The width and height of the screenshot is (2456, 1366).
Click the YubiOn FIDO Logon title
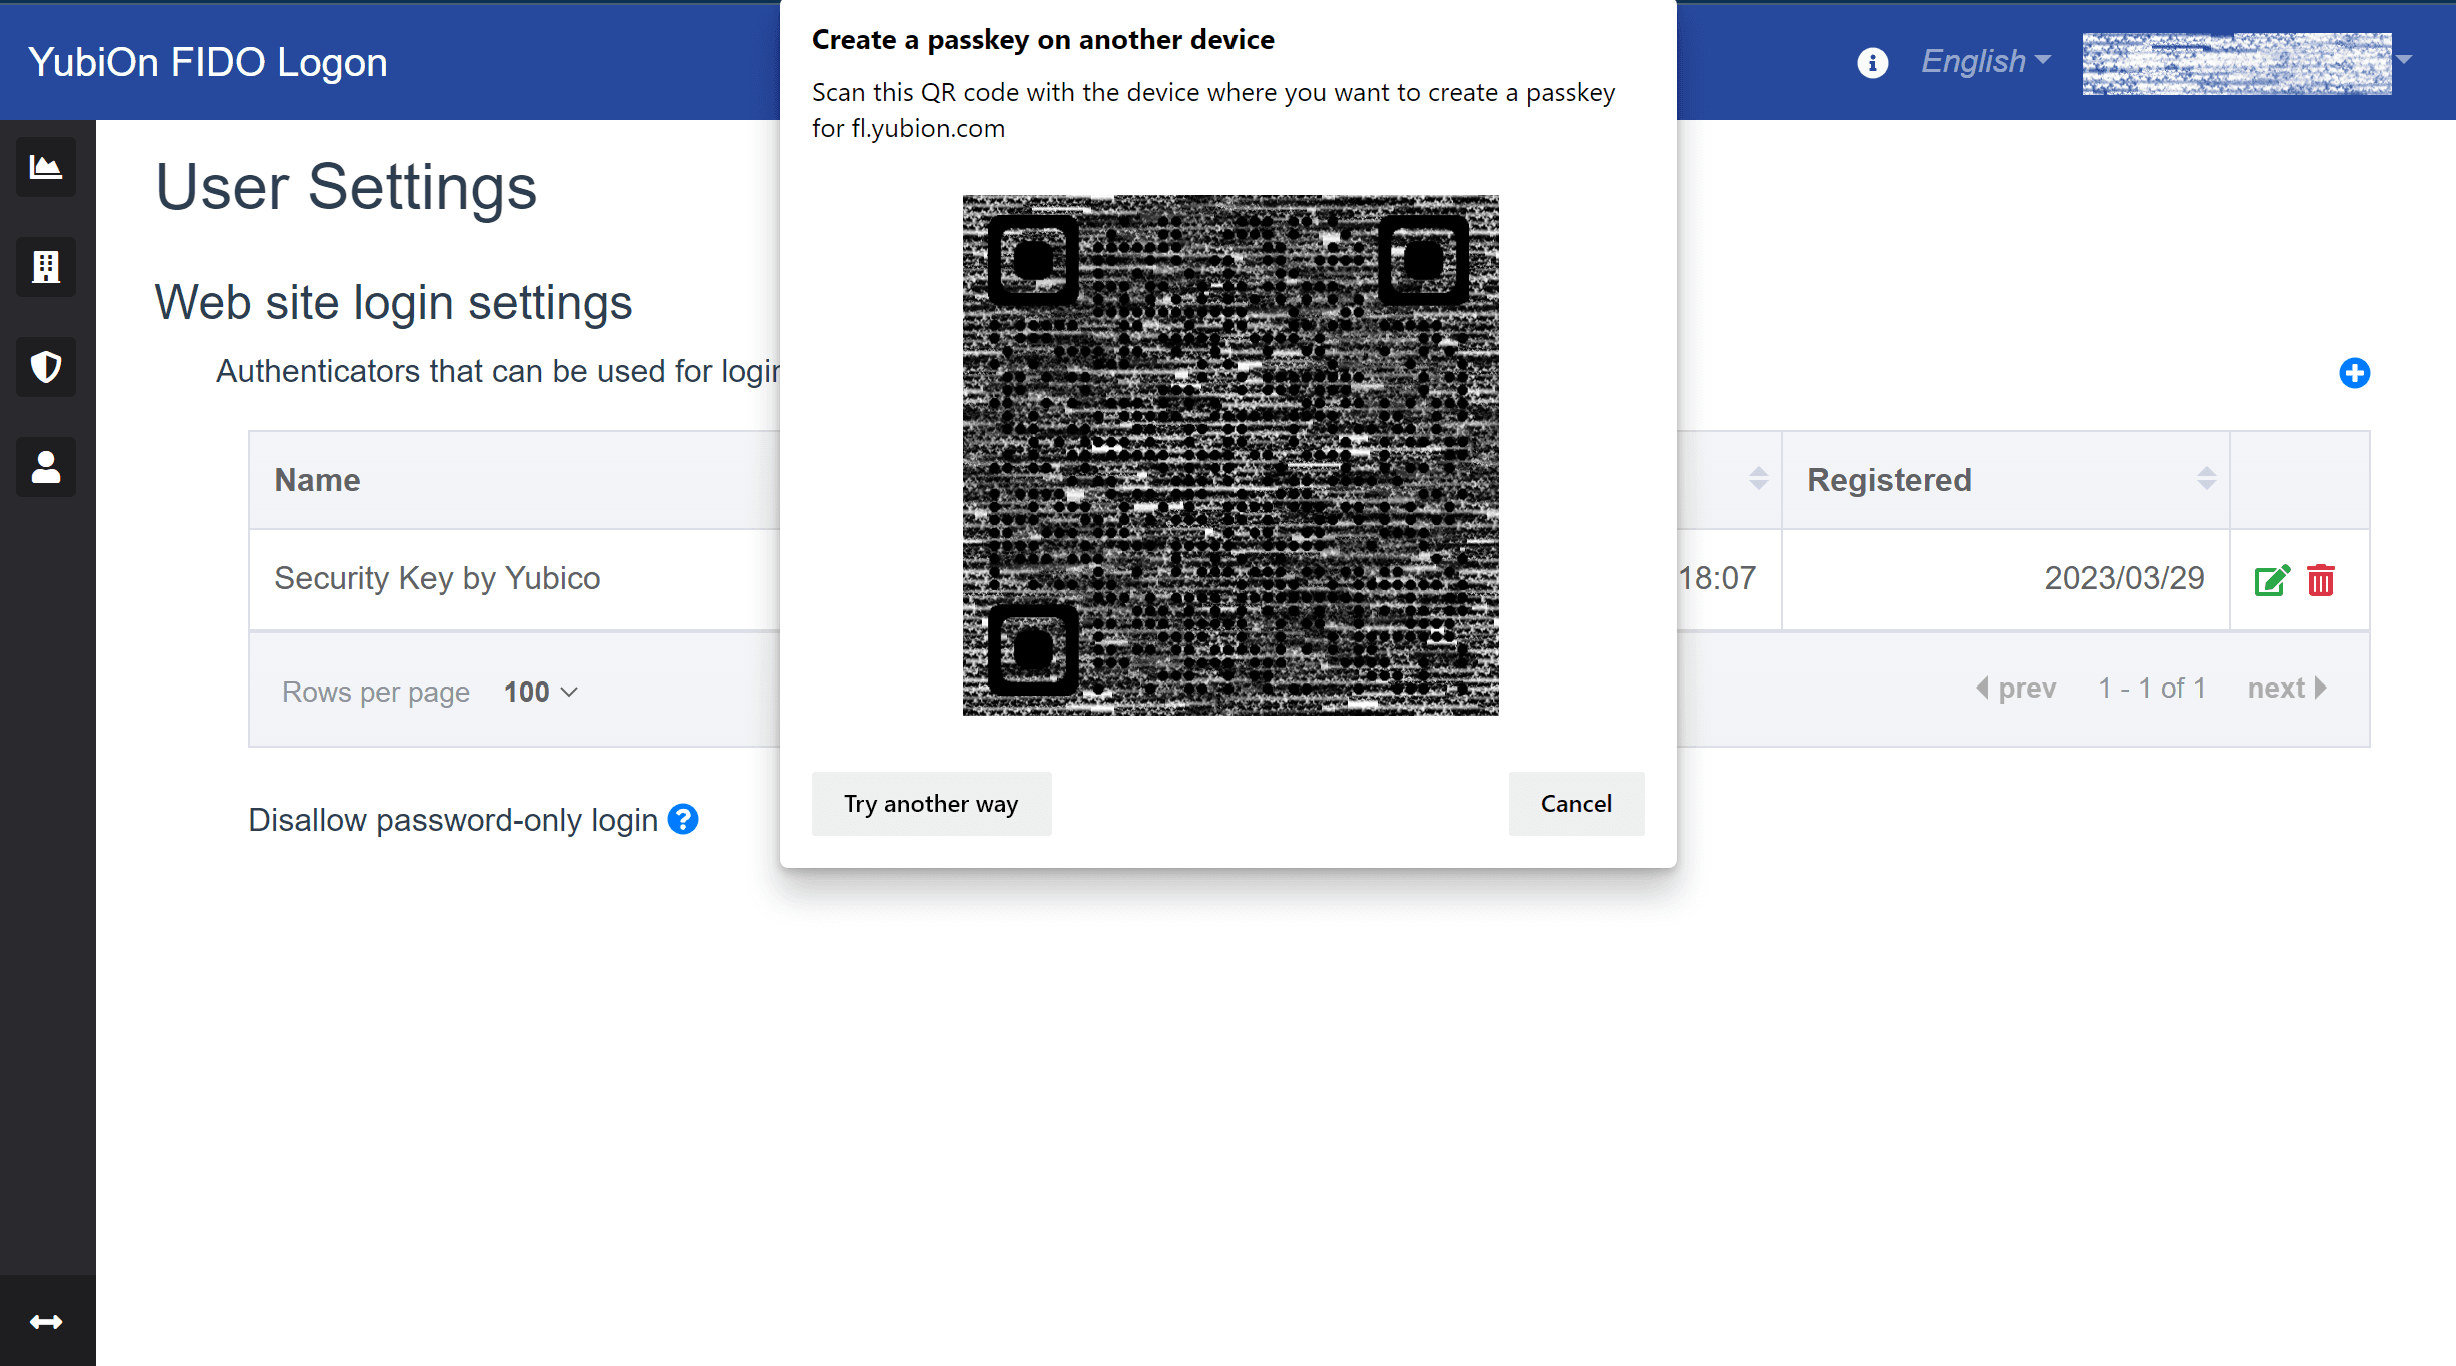tap(208, 62)
